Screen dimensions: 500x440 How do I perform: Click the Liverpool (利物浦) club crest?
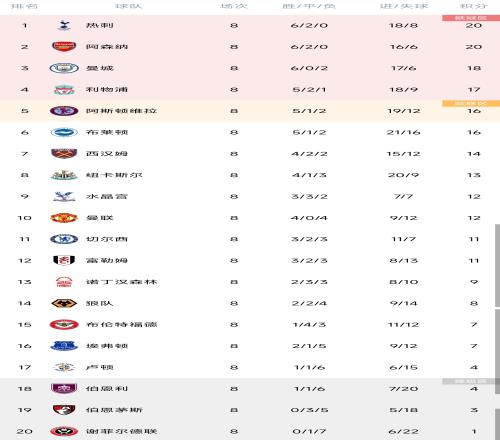pyautogui.click(x=64, y=89)
